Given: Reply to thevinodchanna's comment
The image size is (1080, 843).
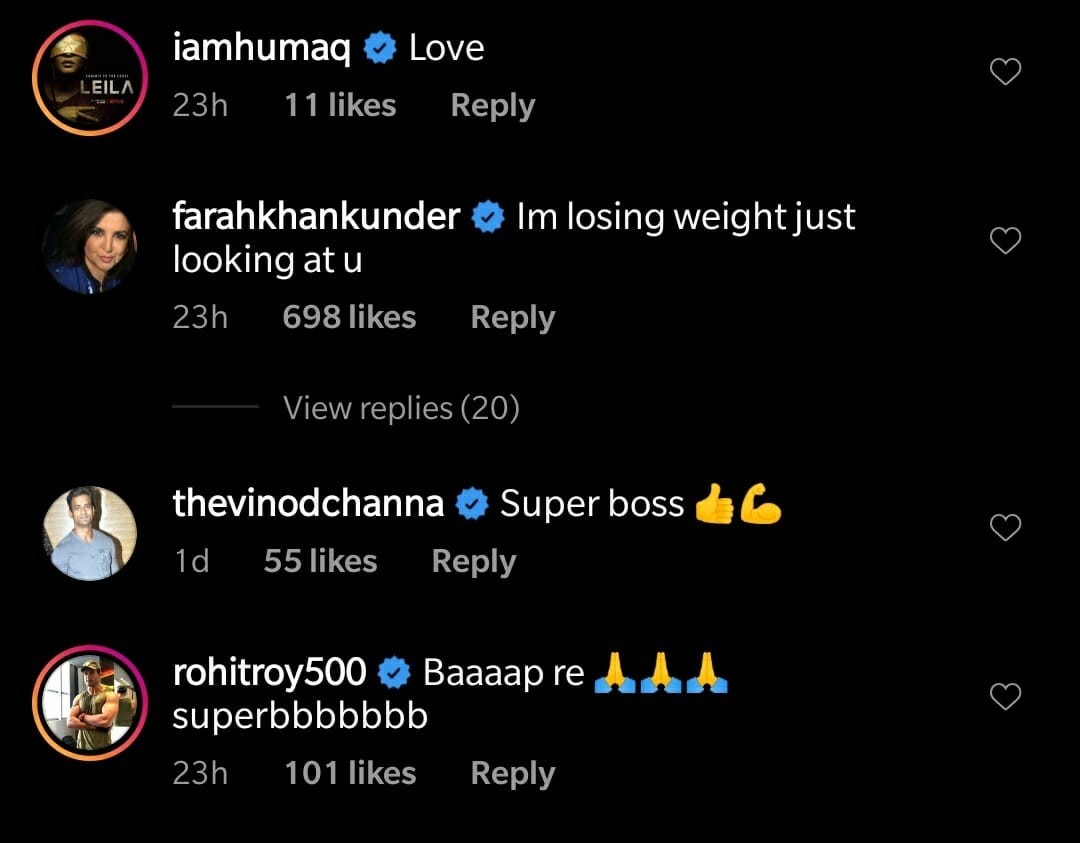Looking at the screenshot, I should coord(473,562).
